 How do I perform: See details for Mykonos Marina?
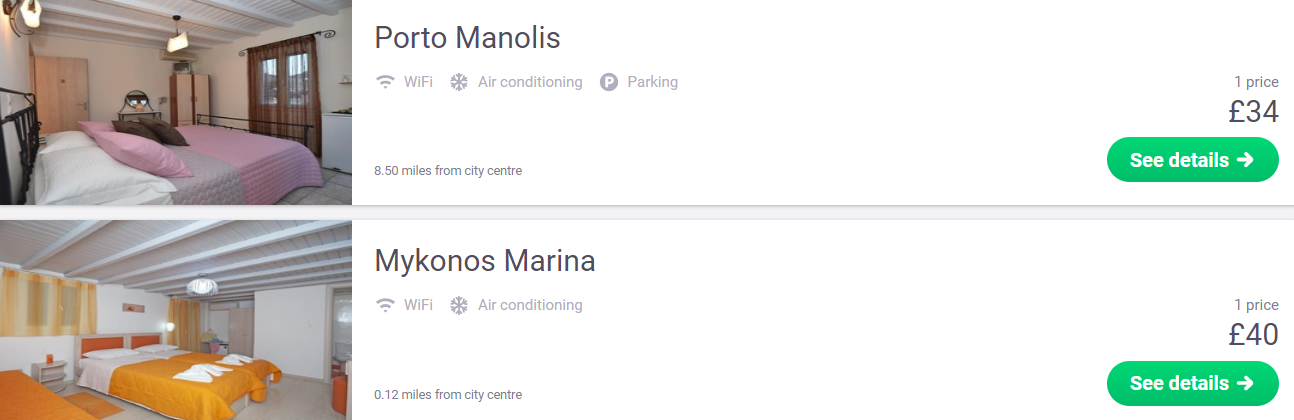[1192, 383]
